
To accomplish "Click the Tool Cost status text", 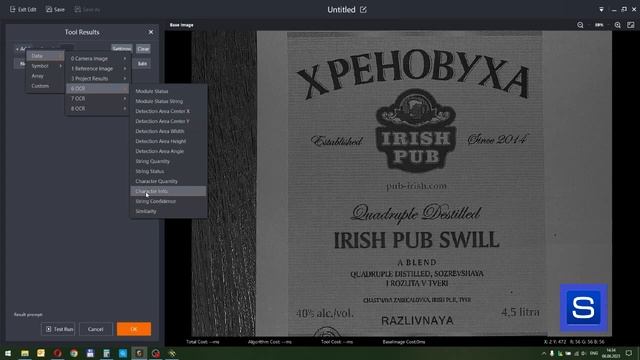I will coord(337,342).
